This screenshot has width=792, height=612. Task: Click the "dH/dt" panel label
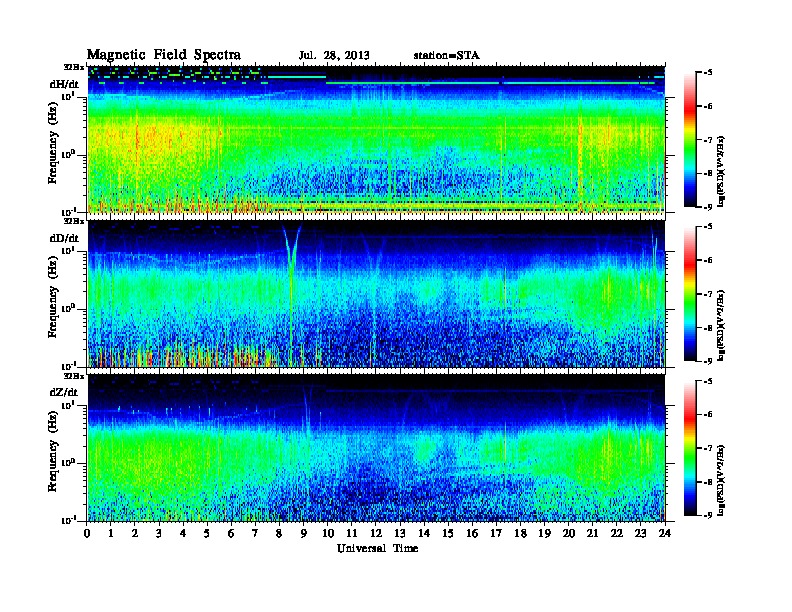pos(64,84)
